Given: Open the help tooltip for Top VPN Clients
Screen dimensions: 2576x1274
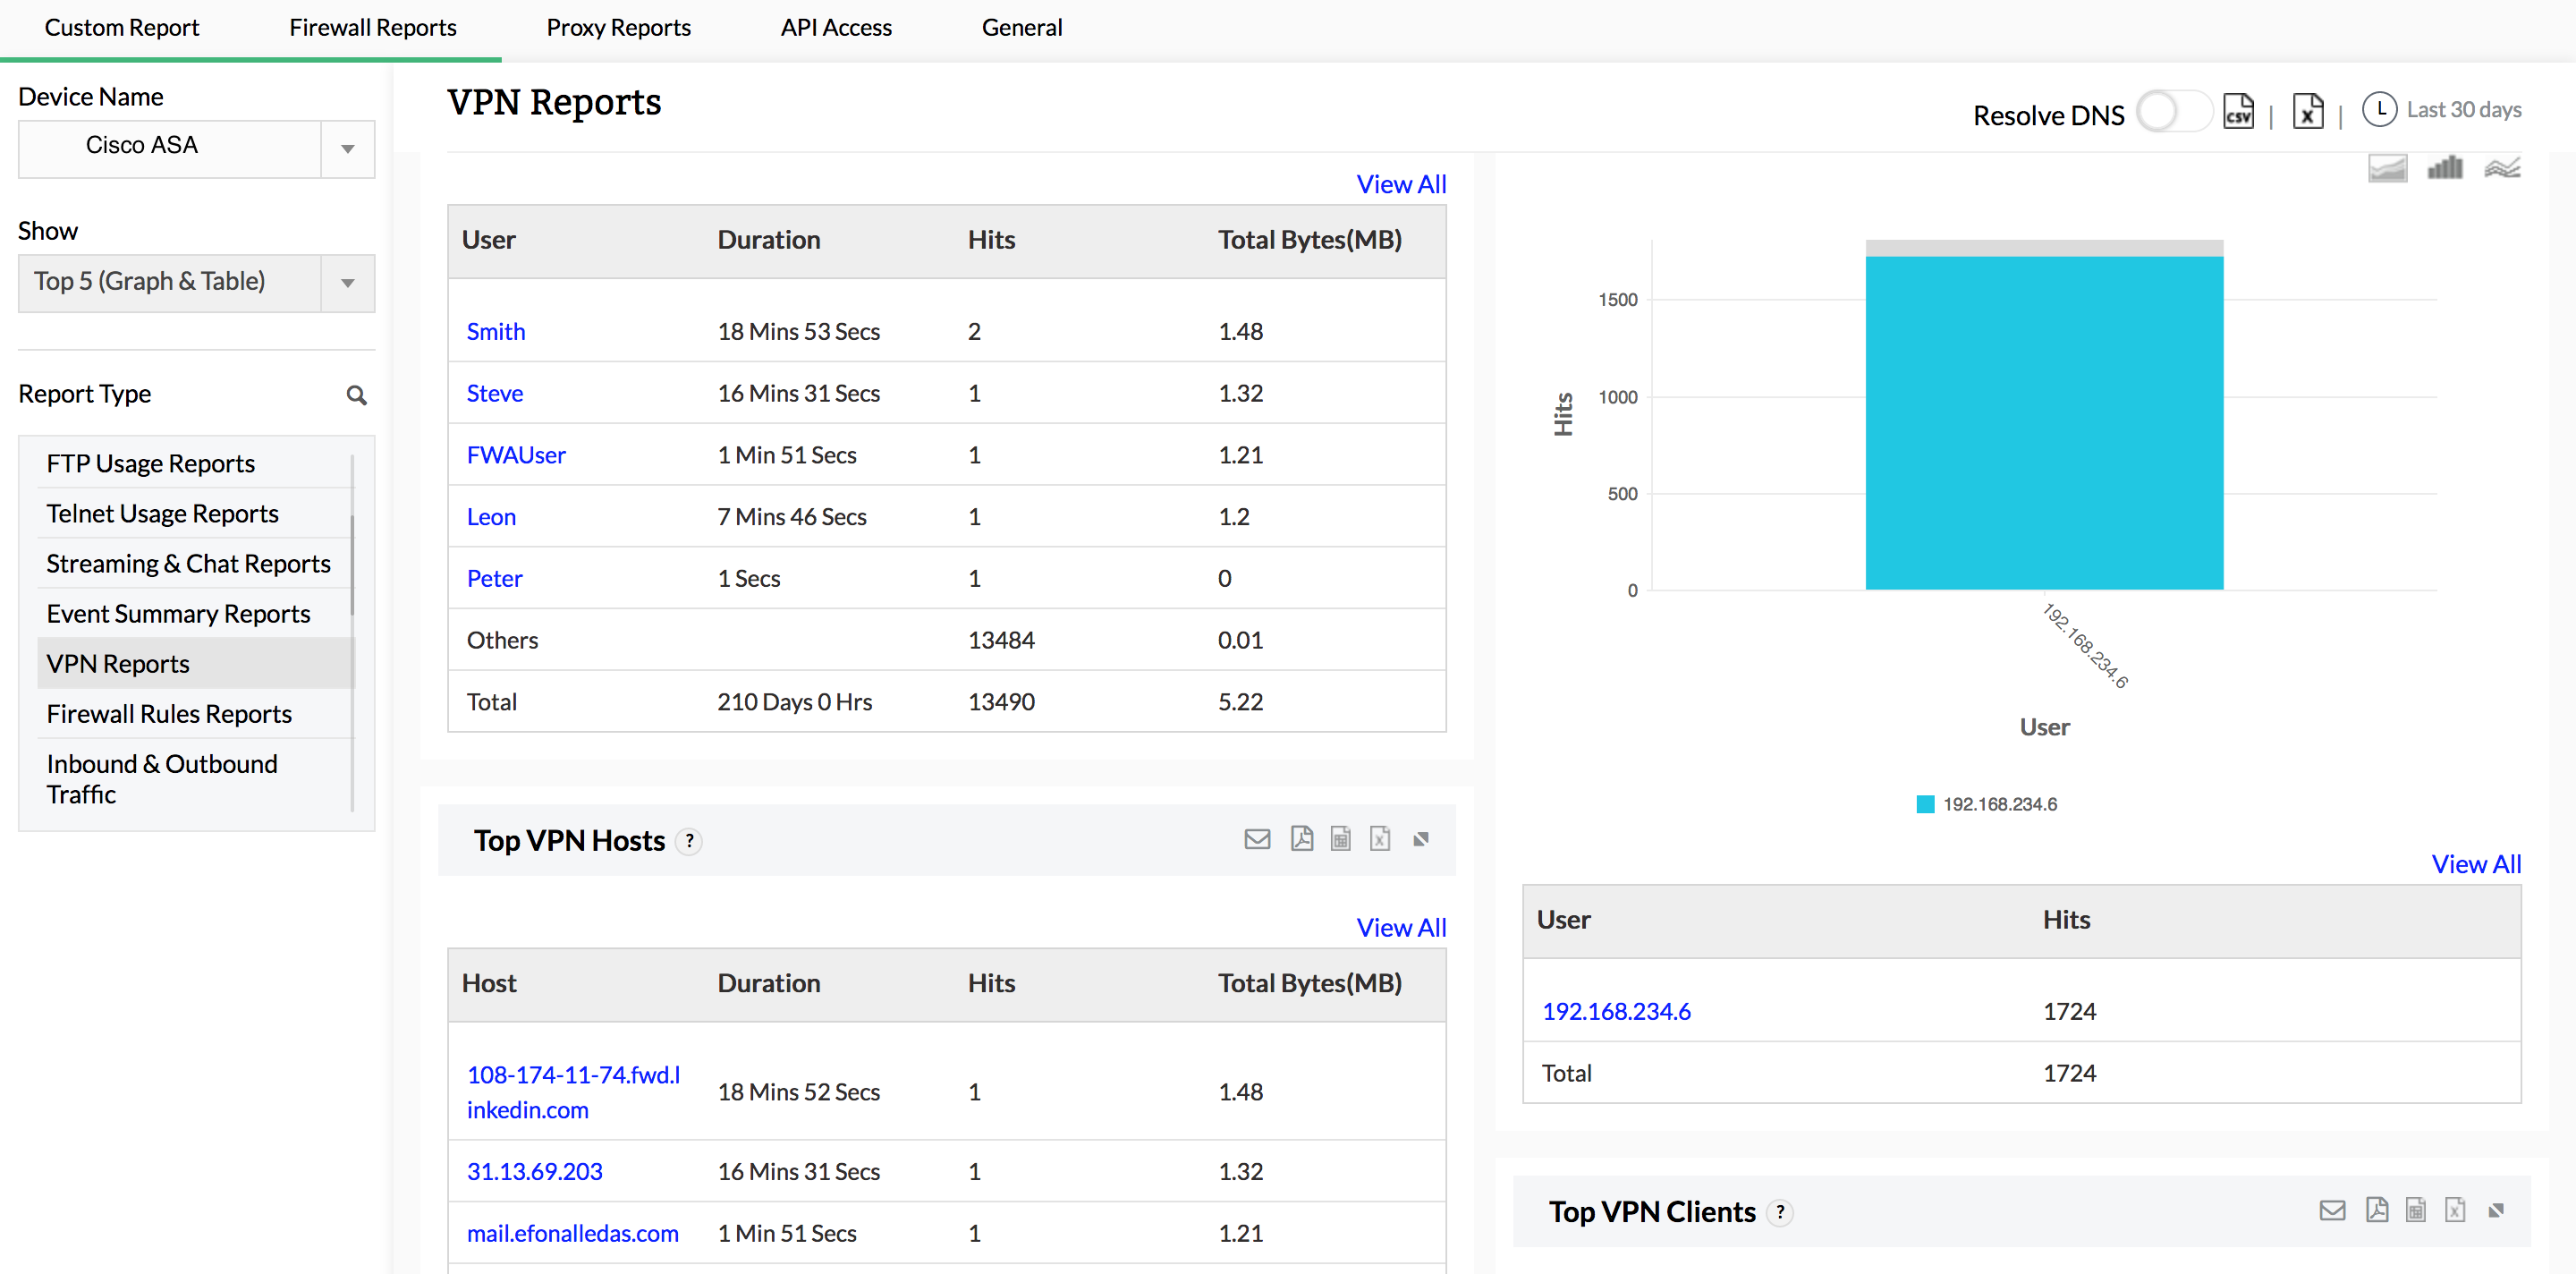Looking at the screenshot, I should pos(1780,1212).
